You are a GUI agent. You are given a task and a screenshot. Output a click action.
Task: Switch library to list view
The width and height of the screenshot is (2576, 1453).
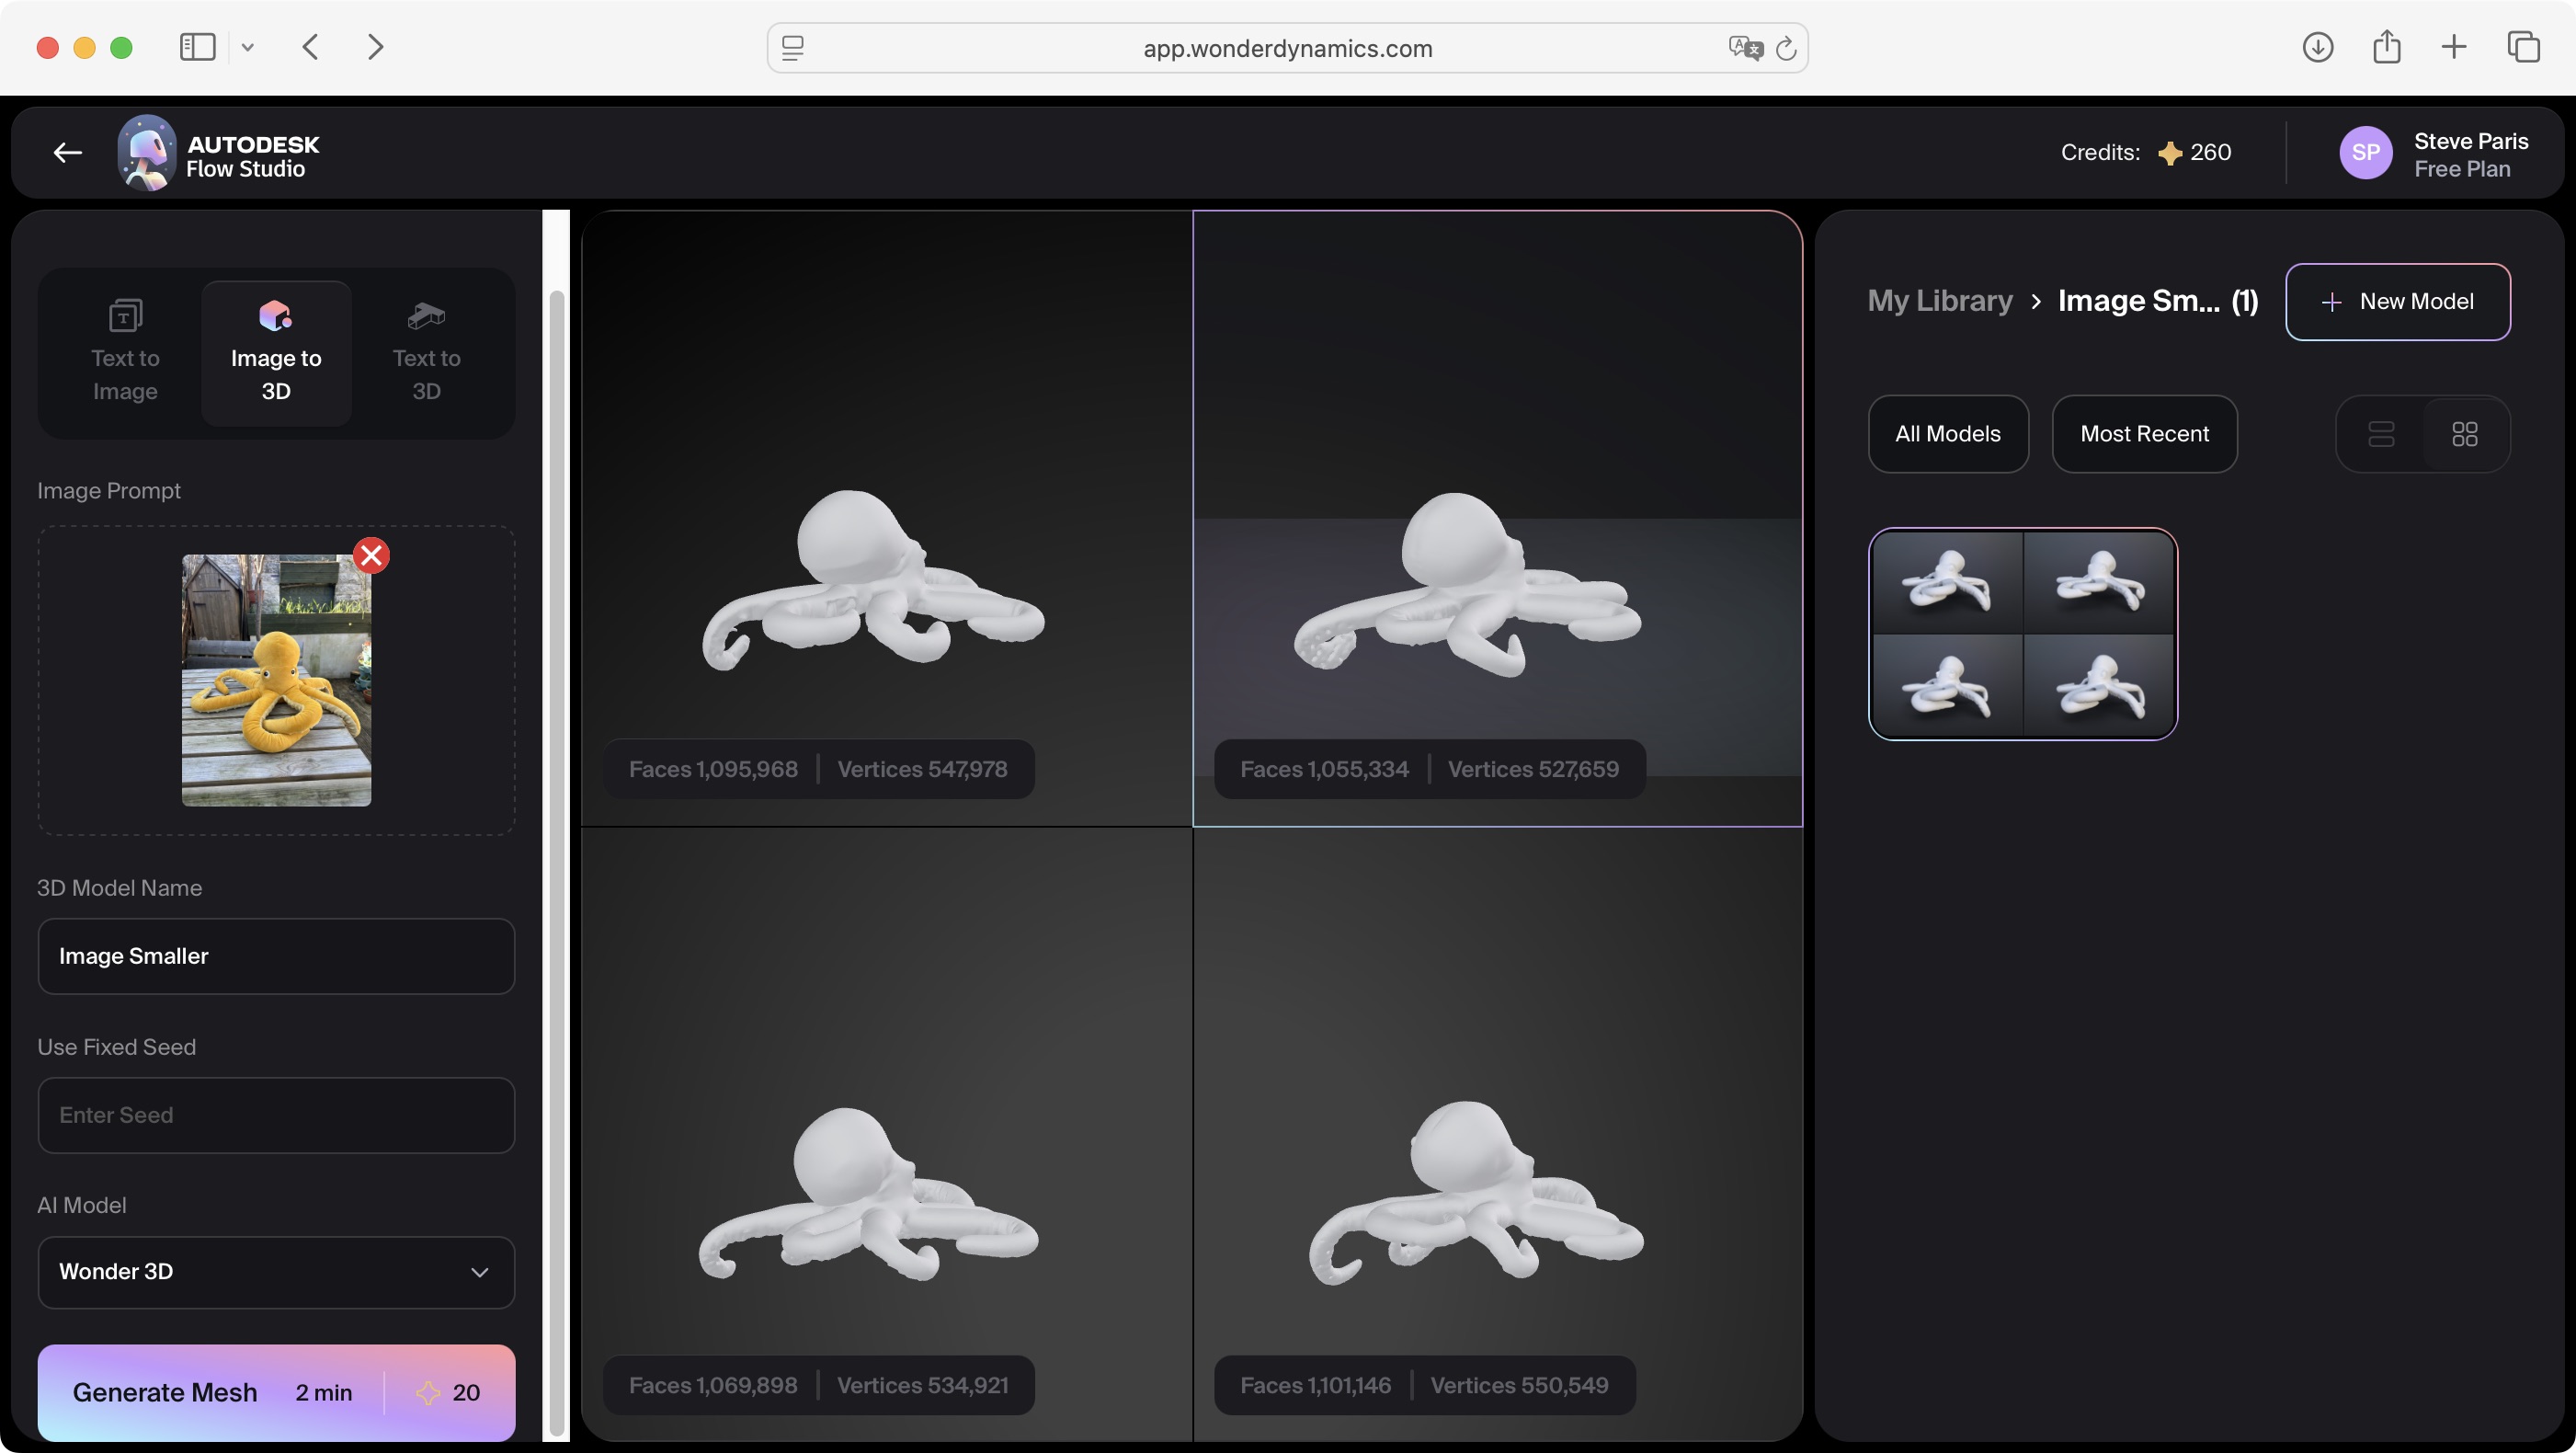(x=2383, y=434)
